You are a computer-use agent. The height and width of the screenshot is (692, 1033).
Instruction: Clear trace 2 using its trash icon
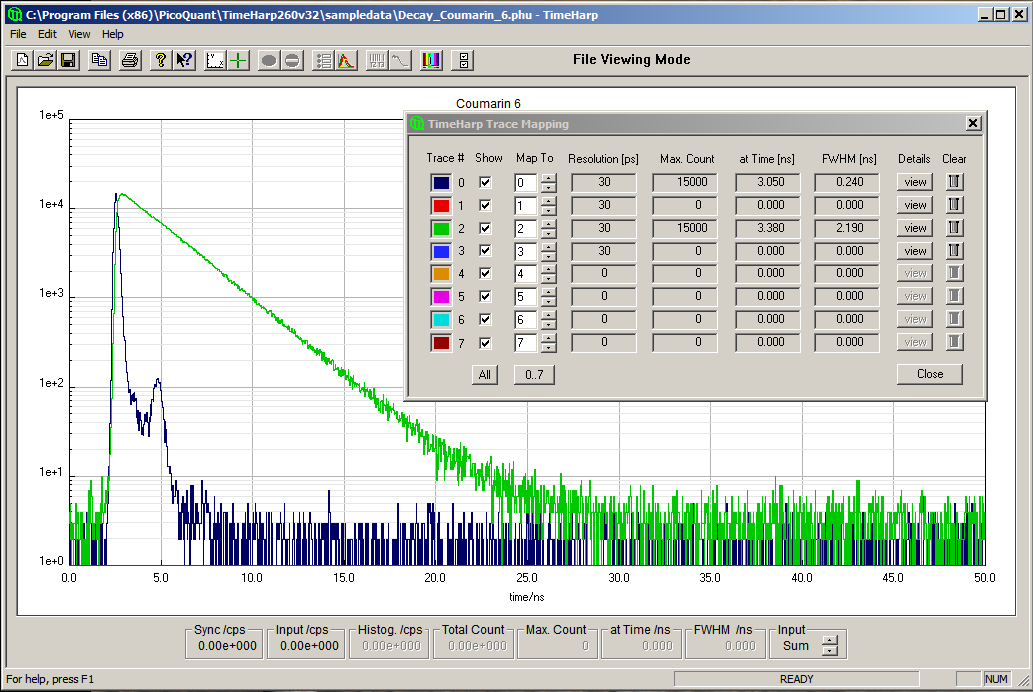pyautogui.click(x=954, y=228)
